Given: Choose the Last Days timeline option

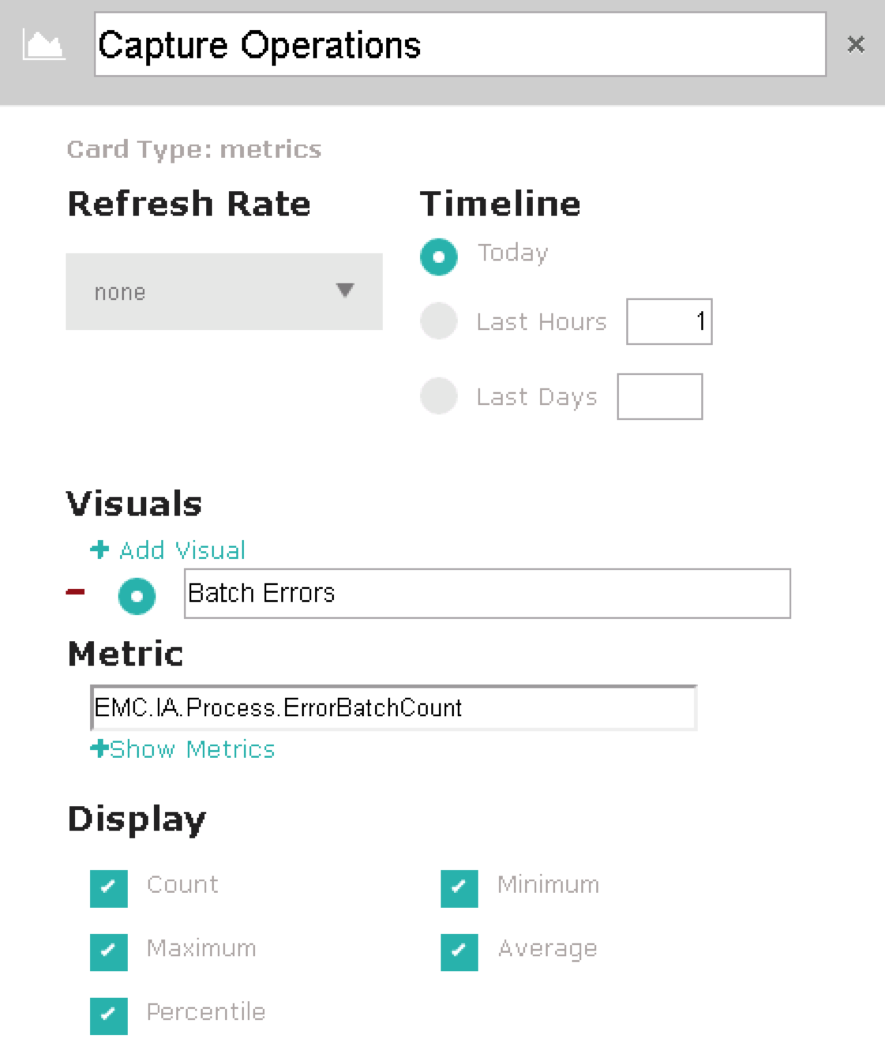Looking at the screenshot, I should 438,396.
